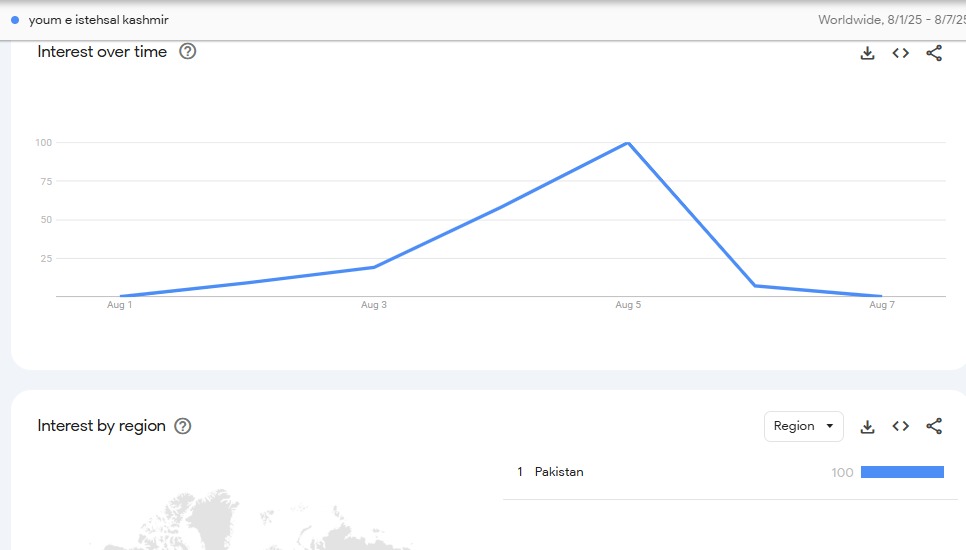966x550 pixels.
Task: Download the Interest by region data
Action: [867, 426]
